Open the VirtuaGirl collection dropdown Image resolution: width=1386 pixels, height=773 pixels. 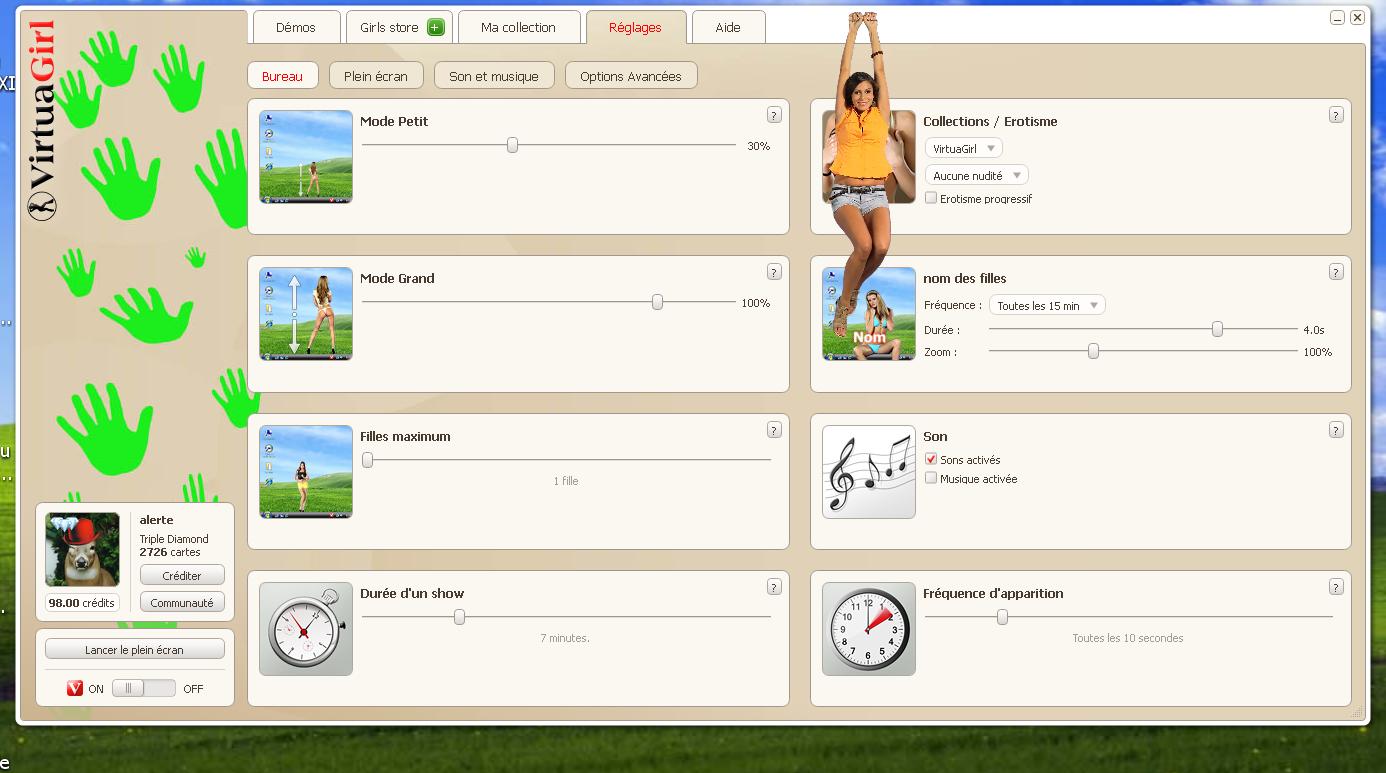point(963,148)
